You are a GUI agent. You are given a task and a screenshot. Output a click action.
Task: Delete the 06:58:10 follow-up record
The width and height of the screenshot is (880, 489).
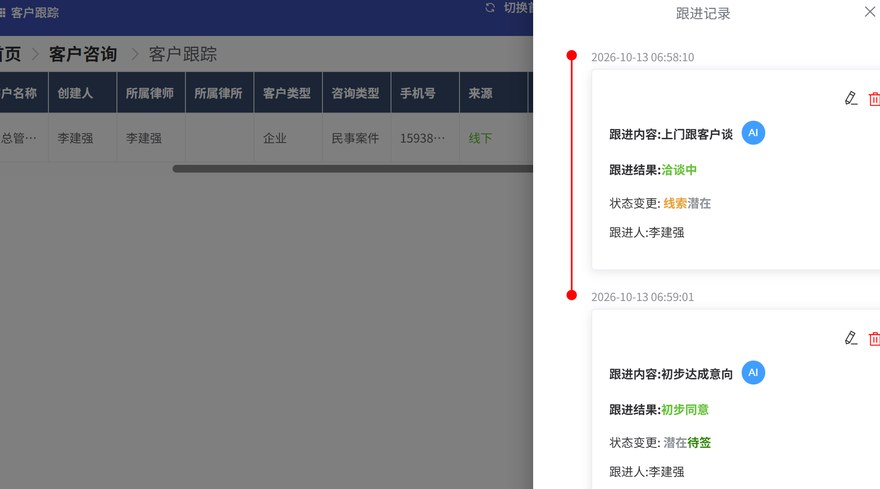coord(874,99)
